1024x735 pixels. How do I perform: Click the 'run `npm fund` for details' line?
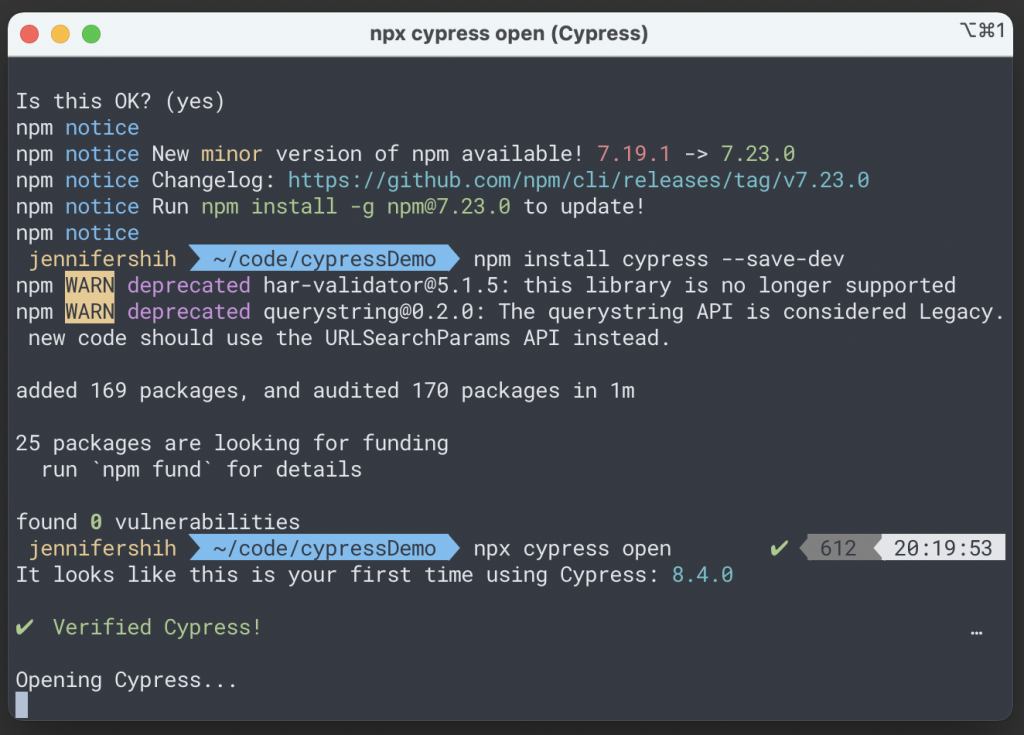coord(201,470)
